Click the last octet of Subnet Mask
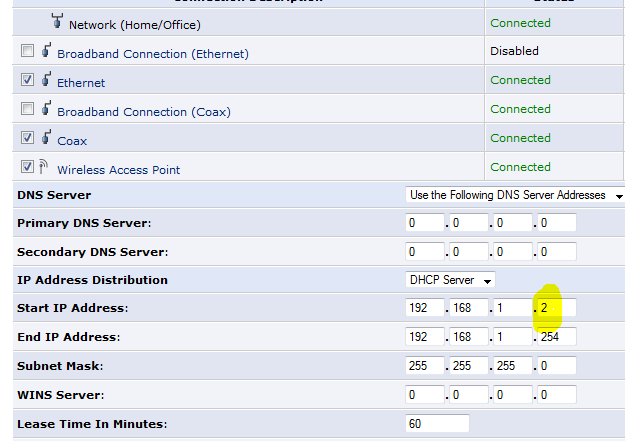625x441 pixels. [557, 366]
